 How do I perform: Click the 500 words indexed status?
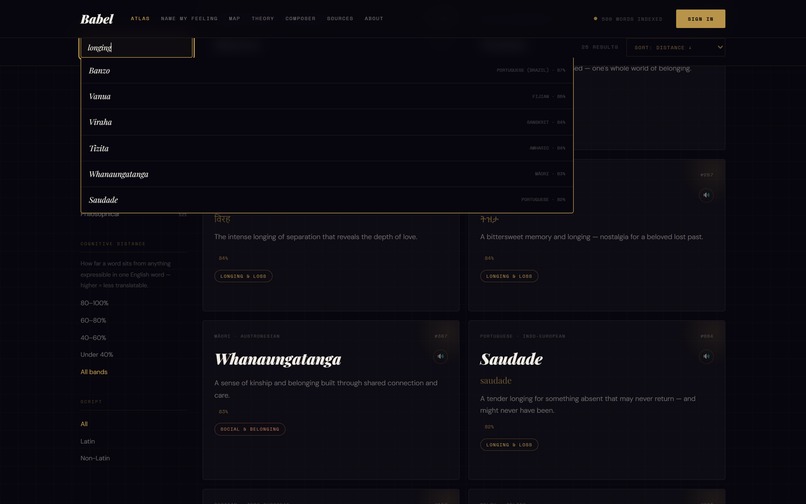click(628, 19)
